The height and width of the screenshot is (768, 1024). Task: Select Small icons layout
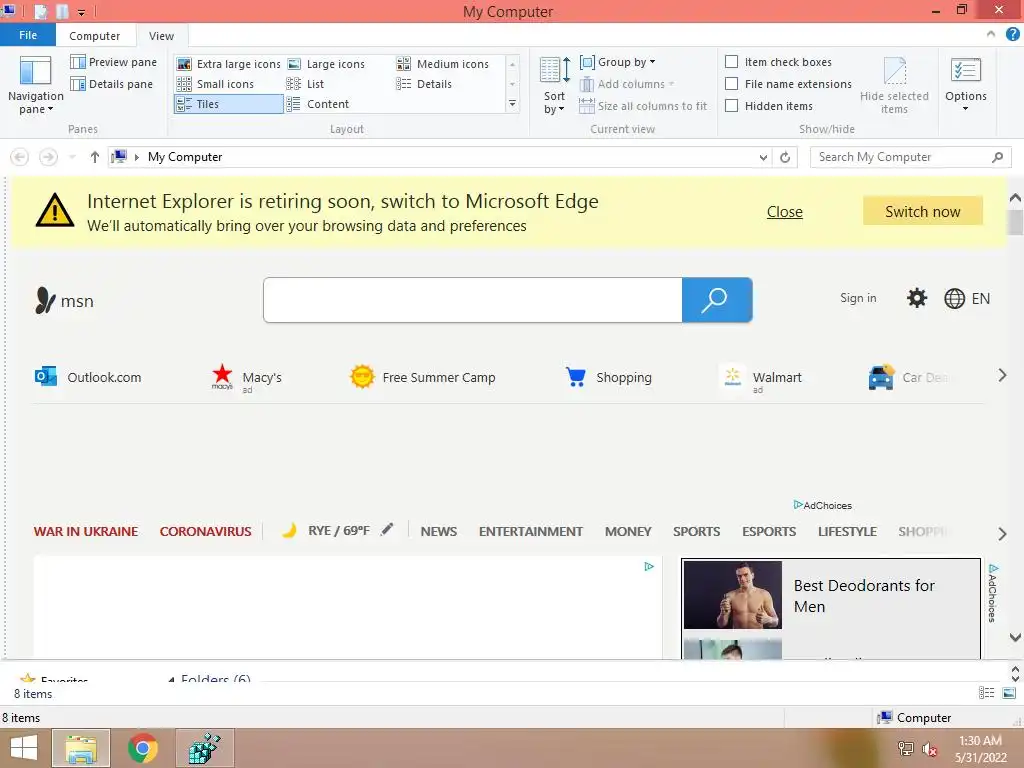(216, 84)
